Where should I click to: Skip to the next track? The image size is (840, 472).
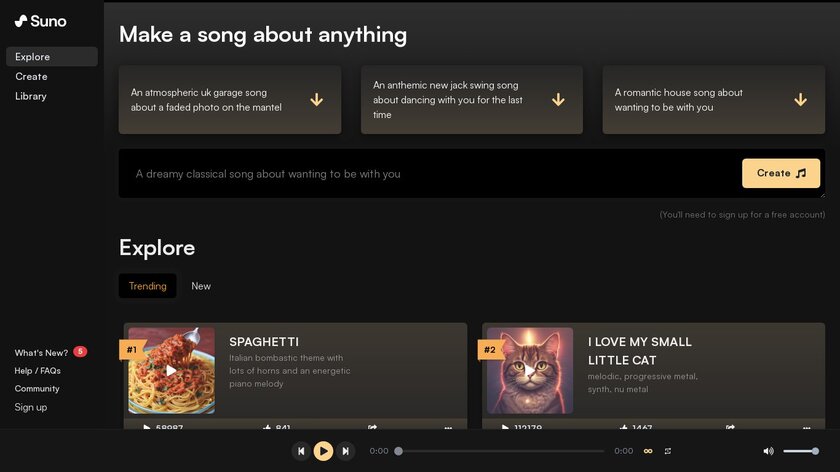click(x=346, y=451)
